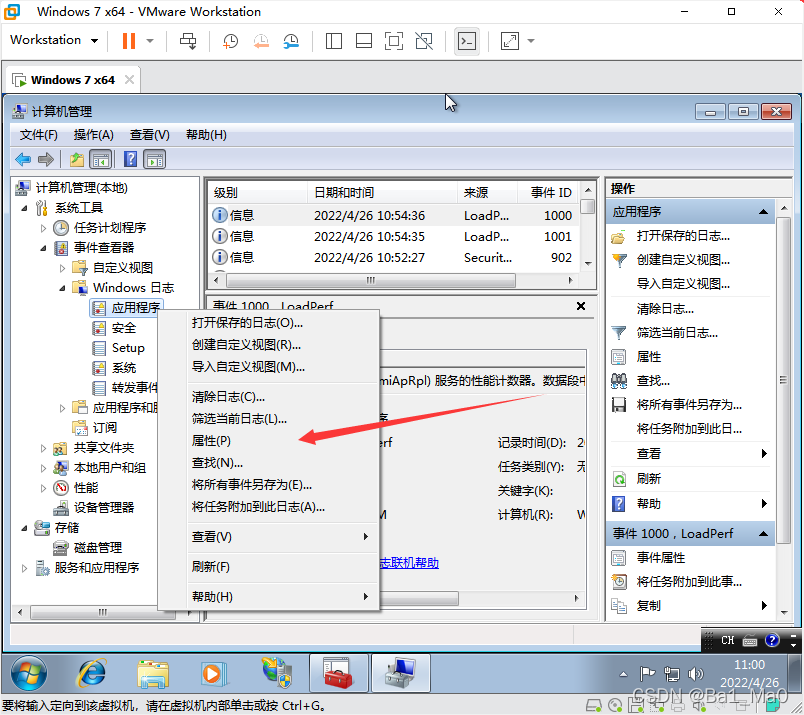Click Action Center flag icon in tray

pos(648,673)
